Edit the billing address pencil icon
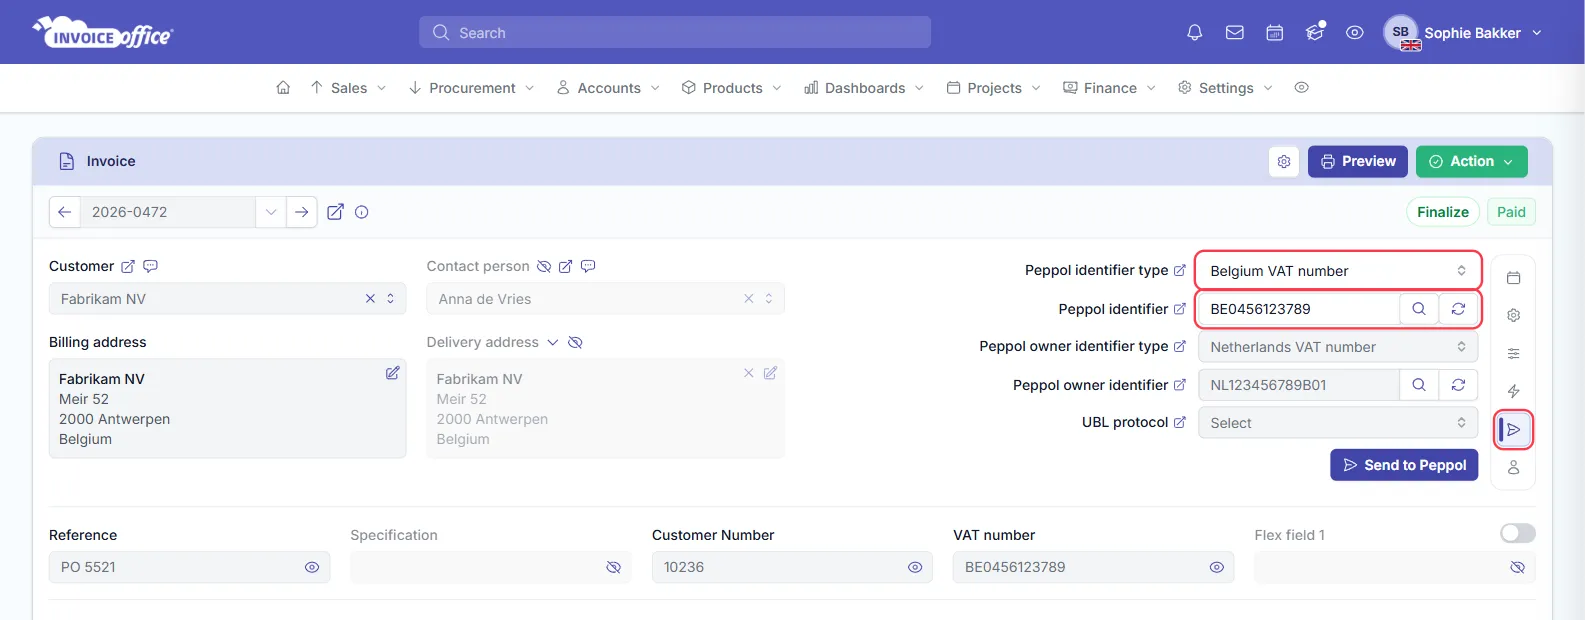Screen dimensions: 1585x620 393,373
